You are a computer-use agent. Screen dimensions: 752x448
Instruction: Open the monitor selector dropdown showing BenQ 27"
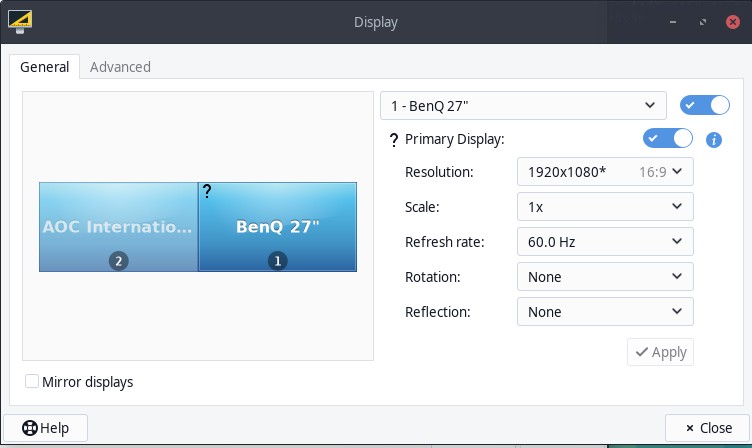523,106
